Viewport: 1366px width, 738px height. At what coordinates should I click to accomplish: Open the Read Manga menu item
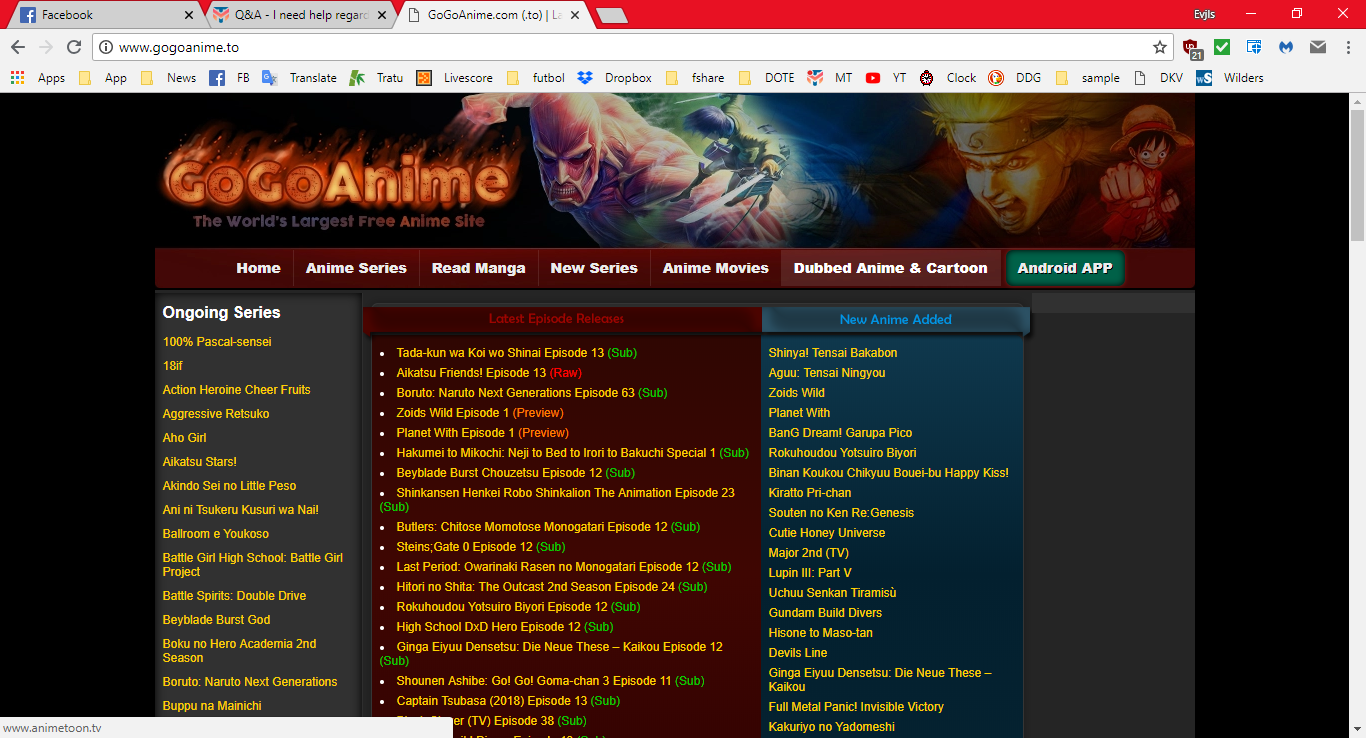[478, 268]
